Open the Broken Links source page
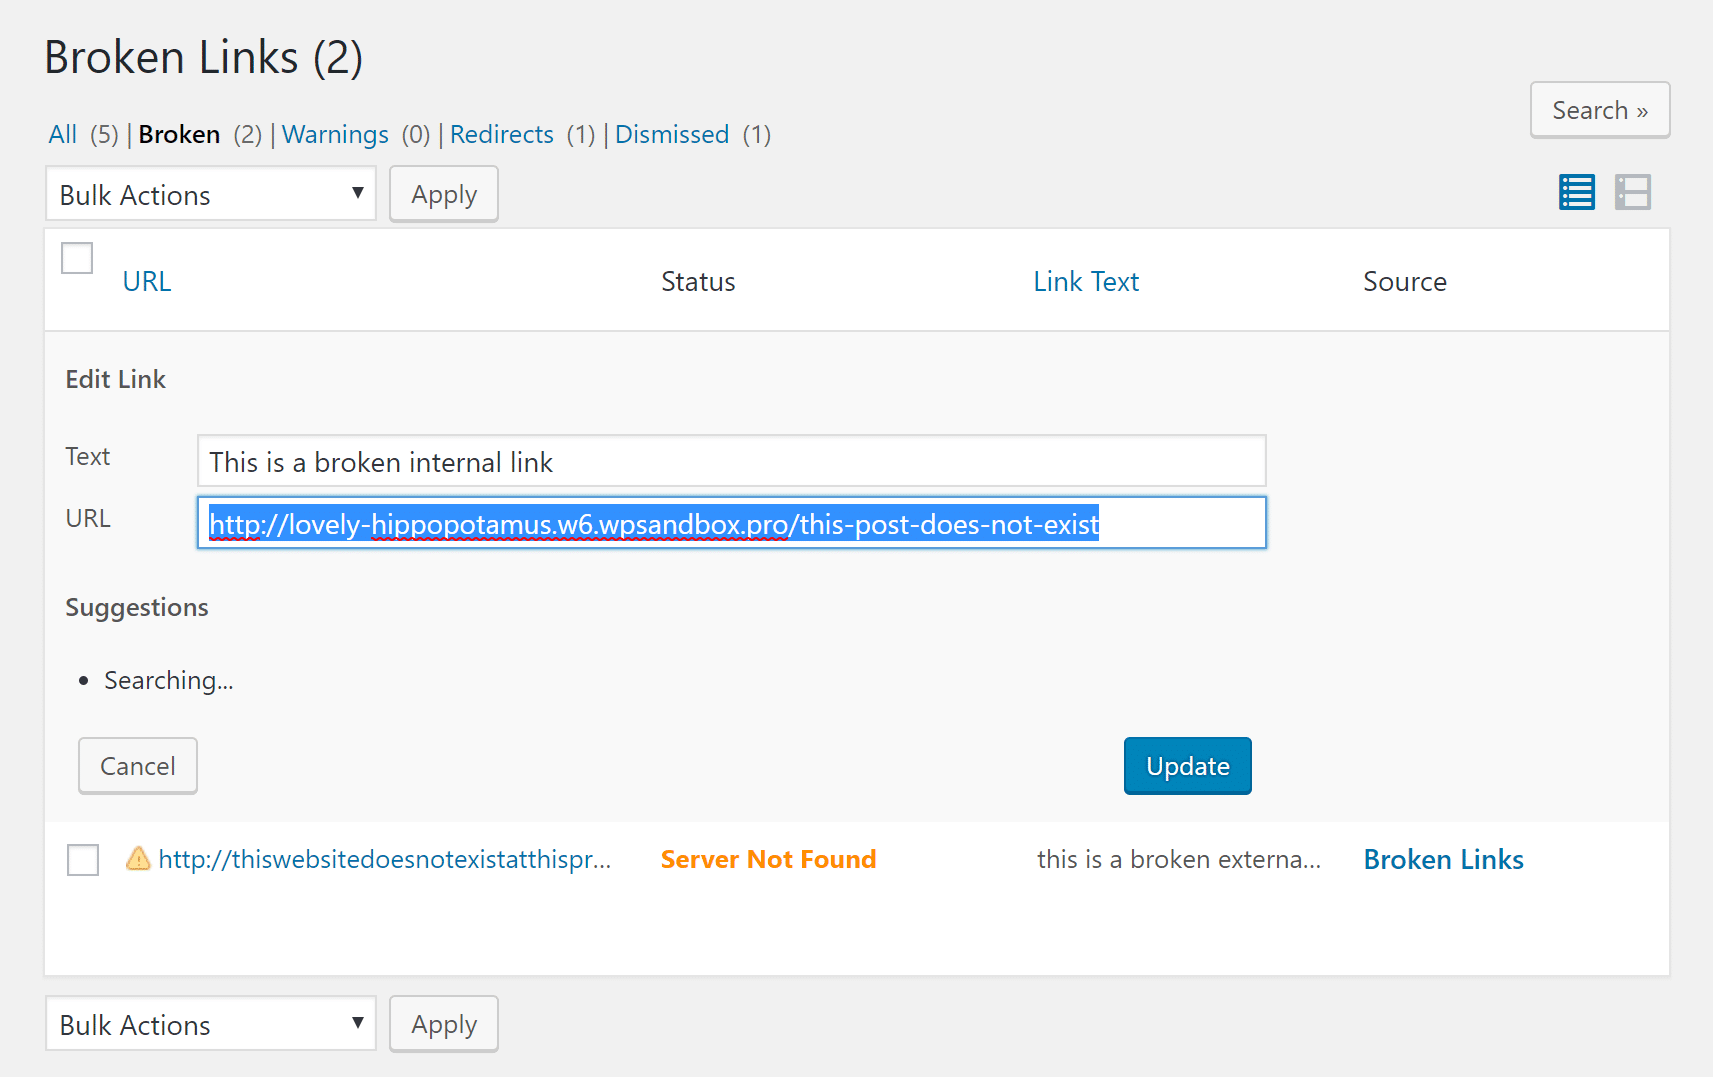Image resolution: width=1713 pixels, height=1077 pixels. tap(1443, 859)
